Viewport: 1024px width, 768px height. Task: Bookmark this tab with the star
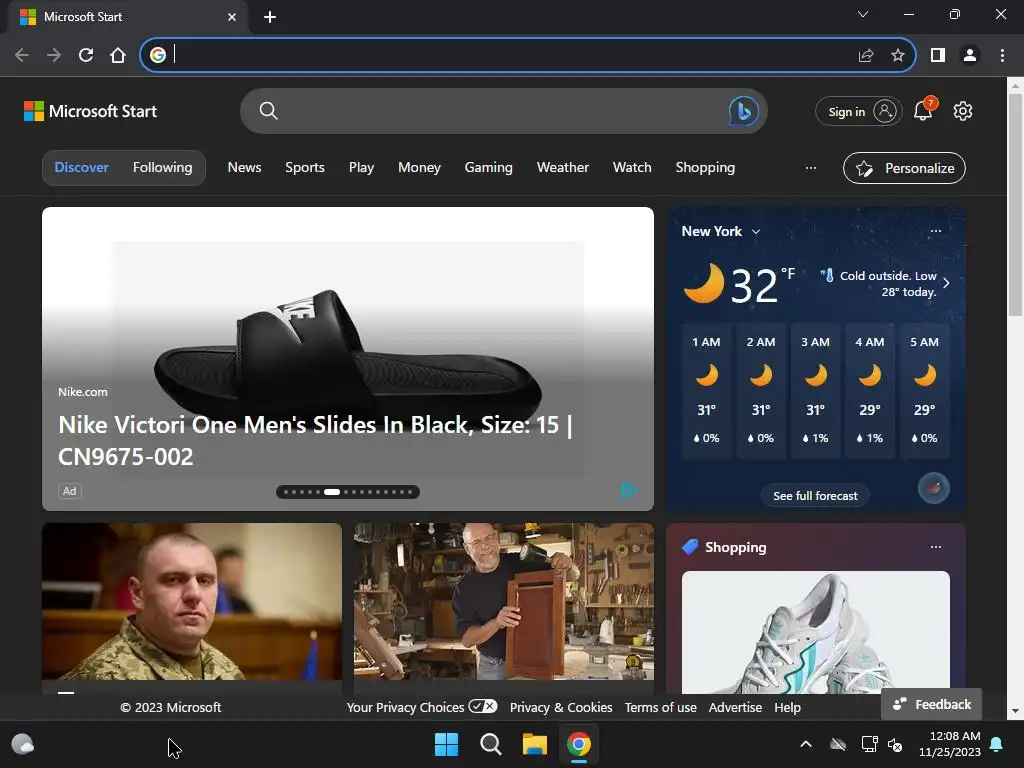(898, 56)
